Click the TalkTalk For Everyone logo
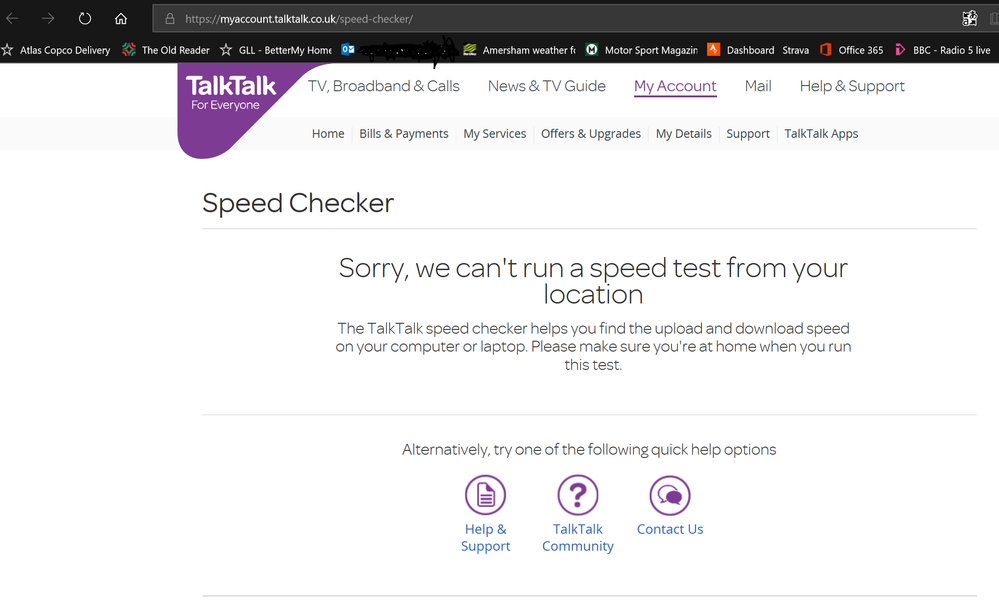The width and height of the screenshot is (999, 600). (x=230, y=93)
